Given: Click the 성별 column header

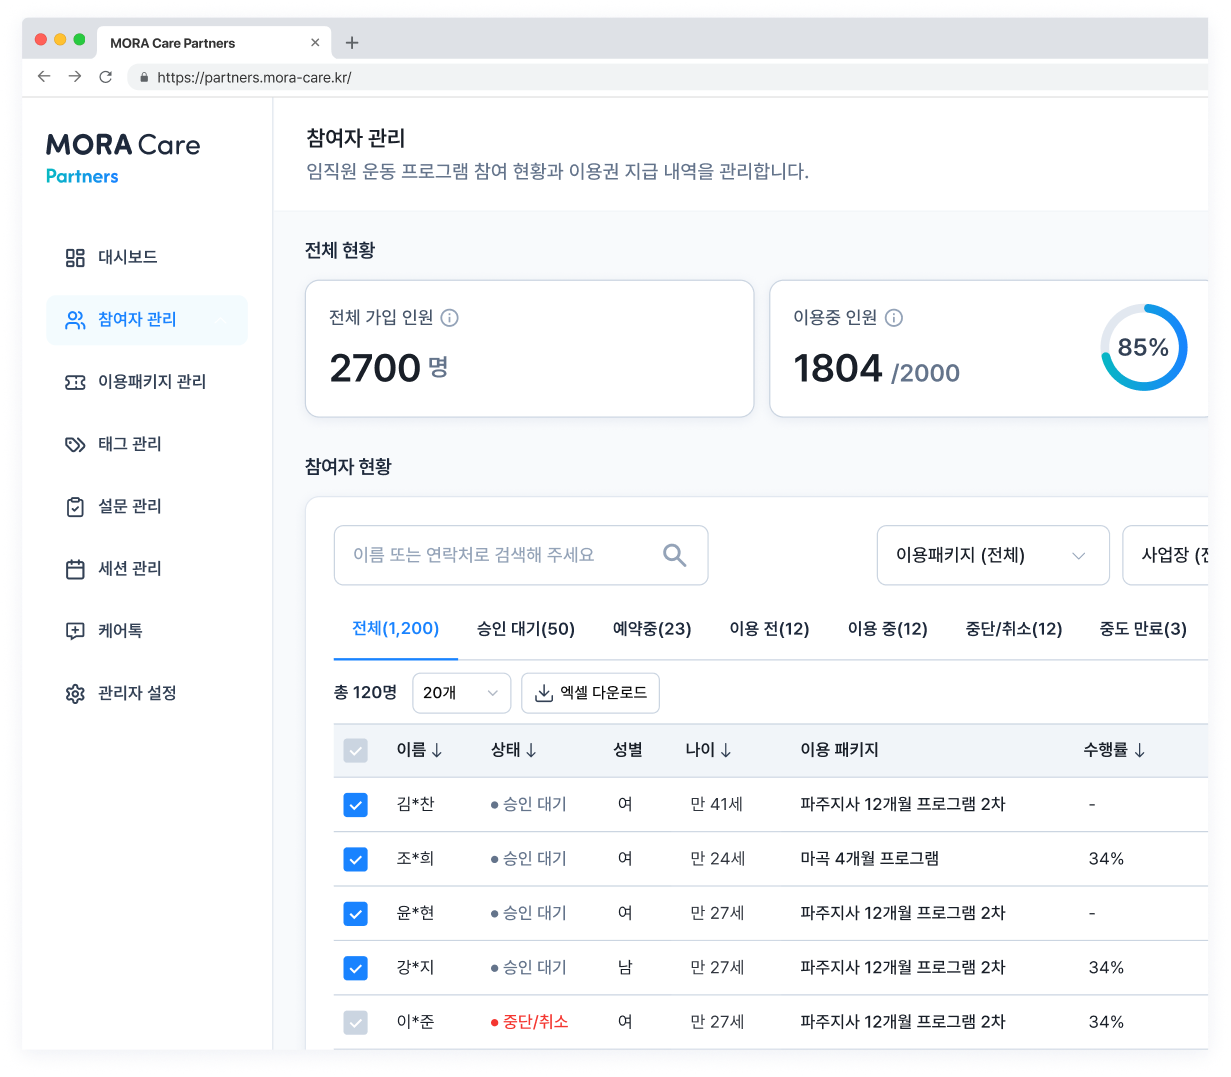Looking at the screenshot, I should 628,750.
